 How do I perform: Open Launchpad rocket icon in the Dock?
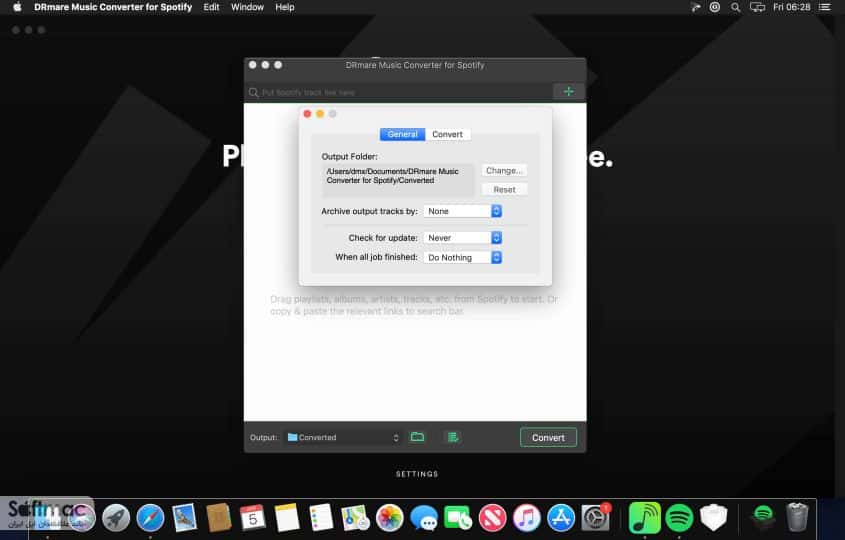click(116, 518)
